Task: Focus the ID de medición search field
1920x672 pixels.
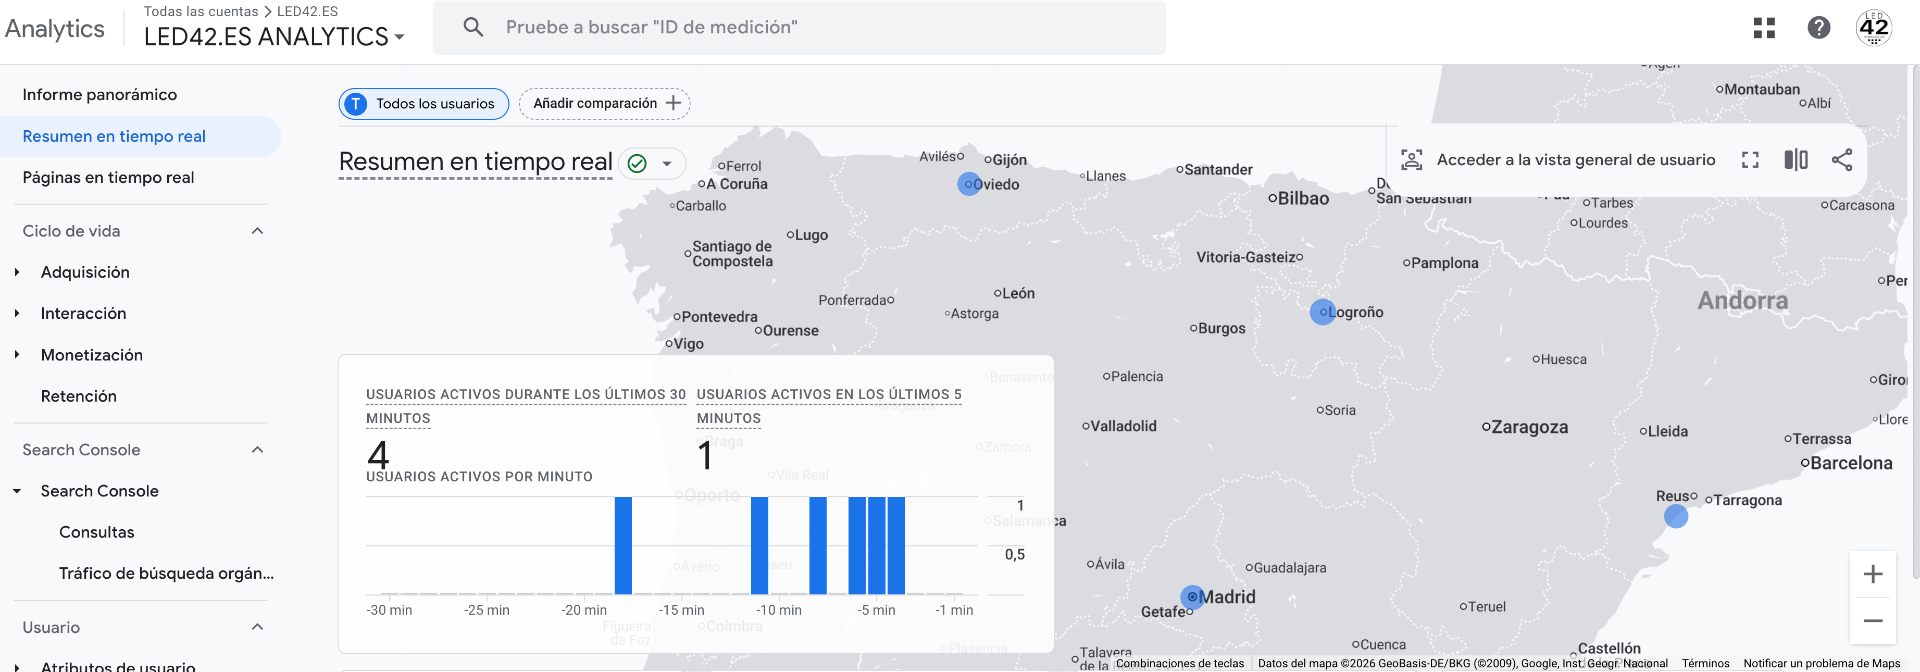Action: (x=799, y=27)
